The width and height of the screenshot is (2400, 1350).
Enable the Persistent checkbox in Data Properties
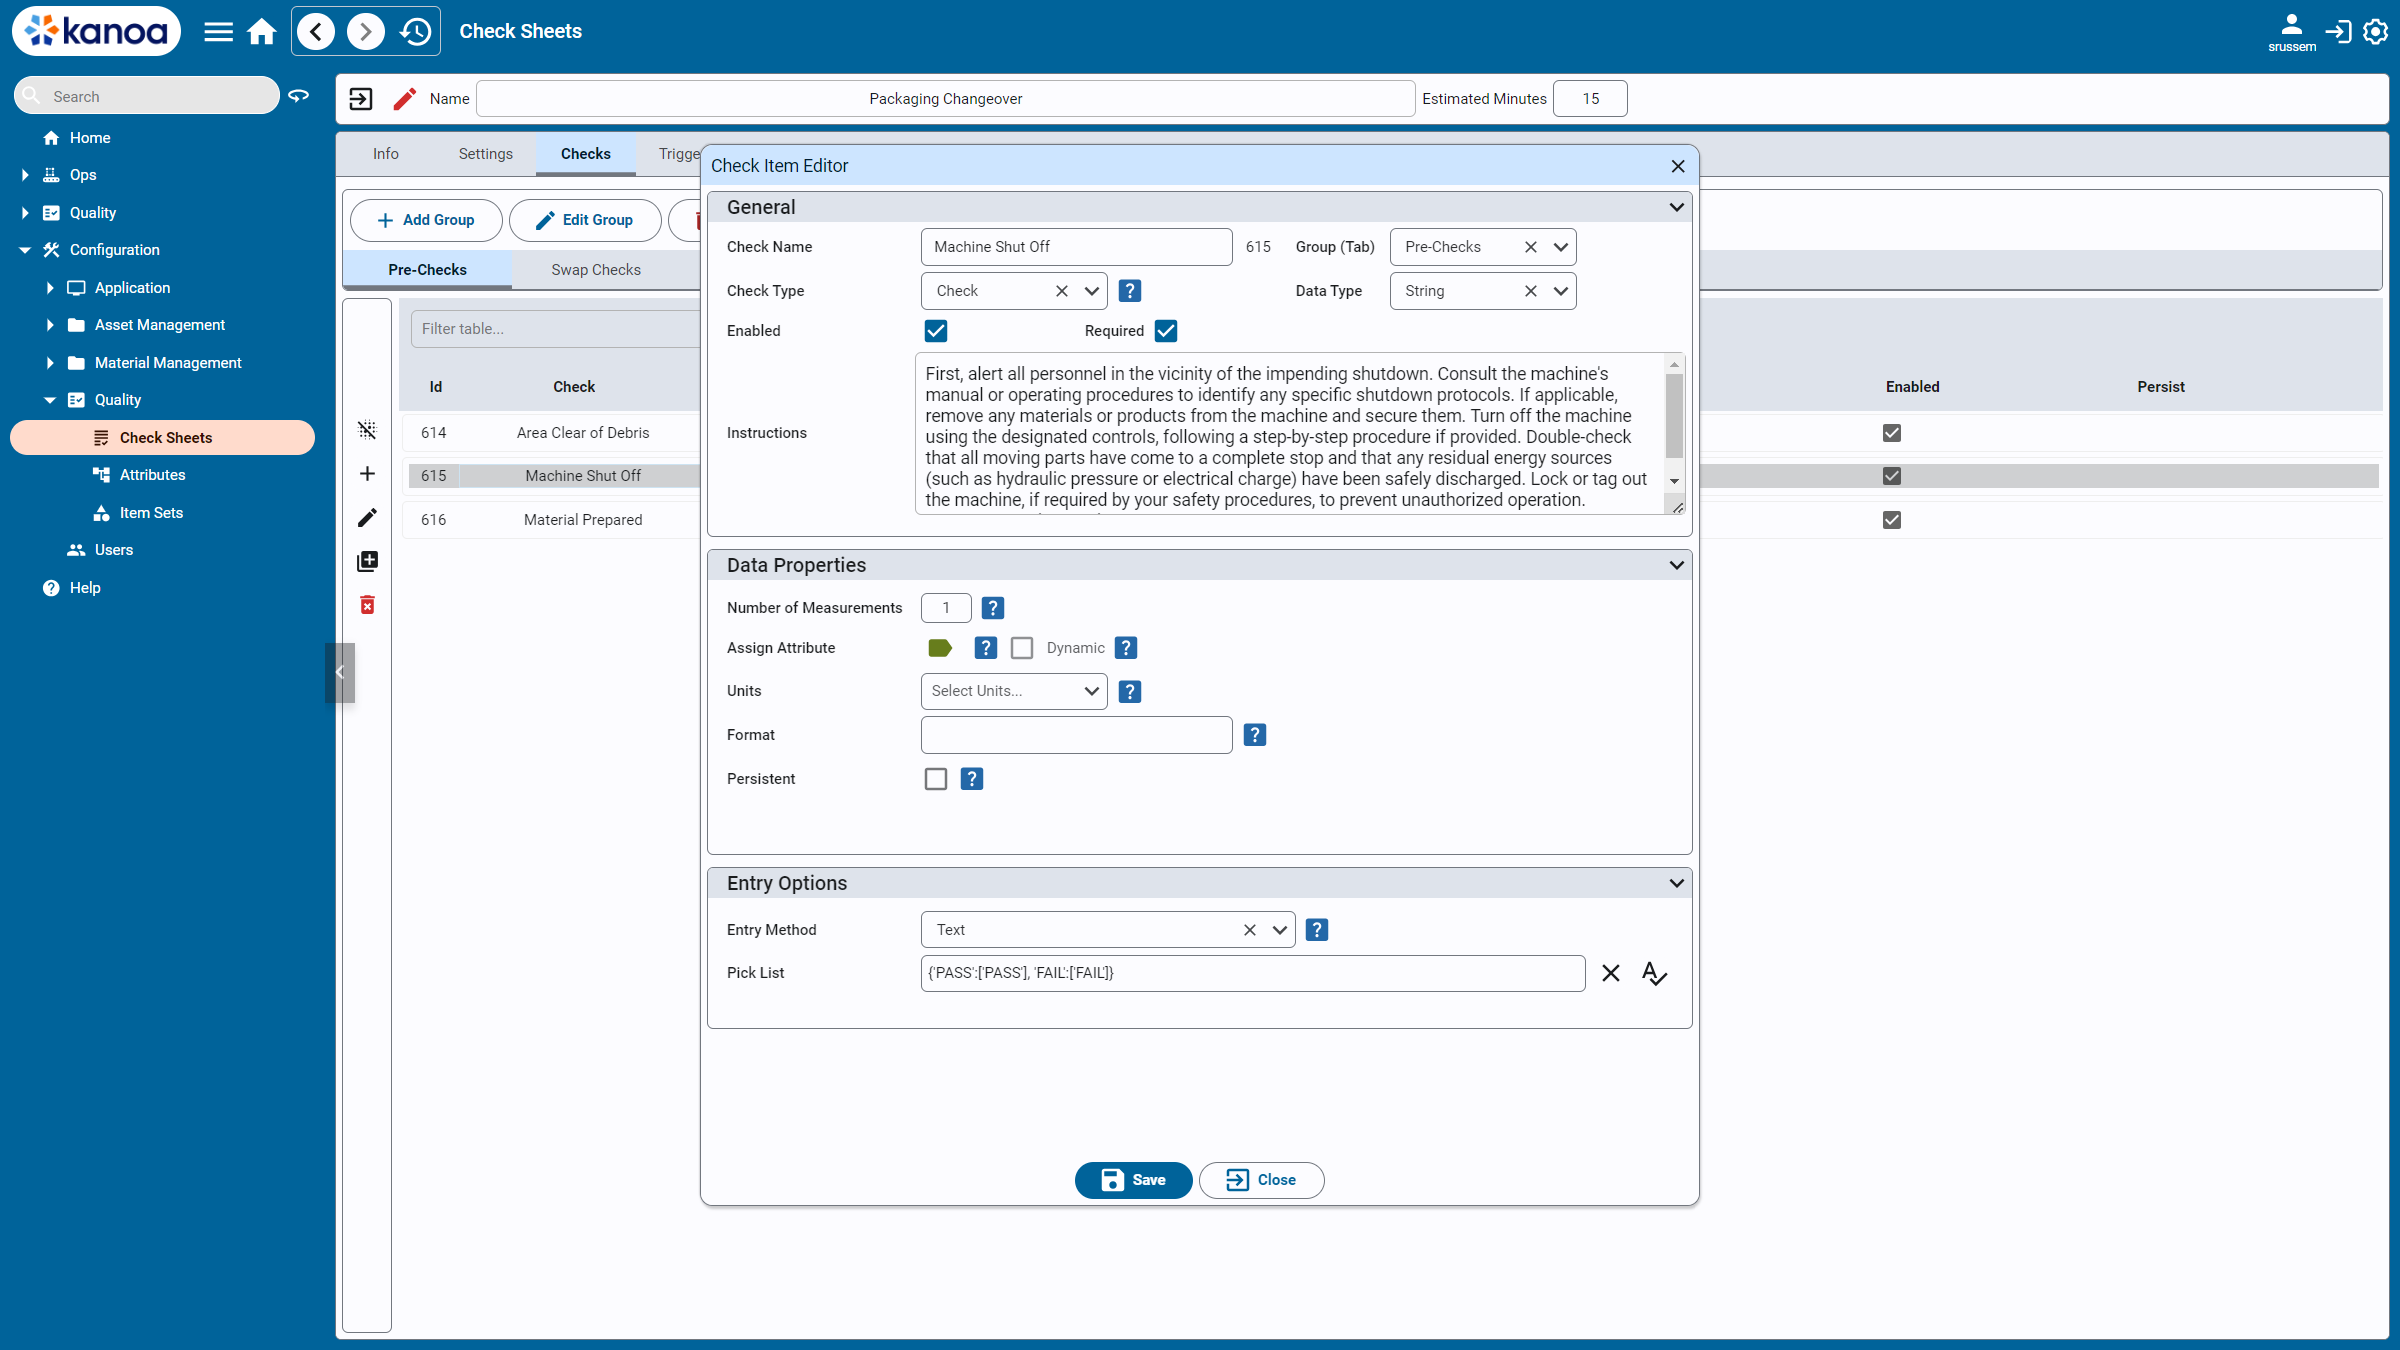pyautogui.click(x=935, y=778)
